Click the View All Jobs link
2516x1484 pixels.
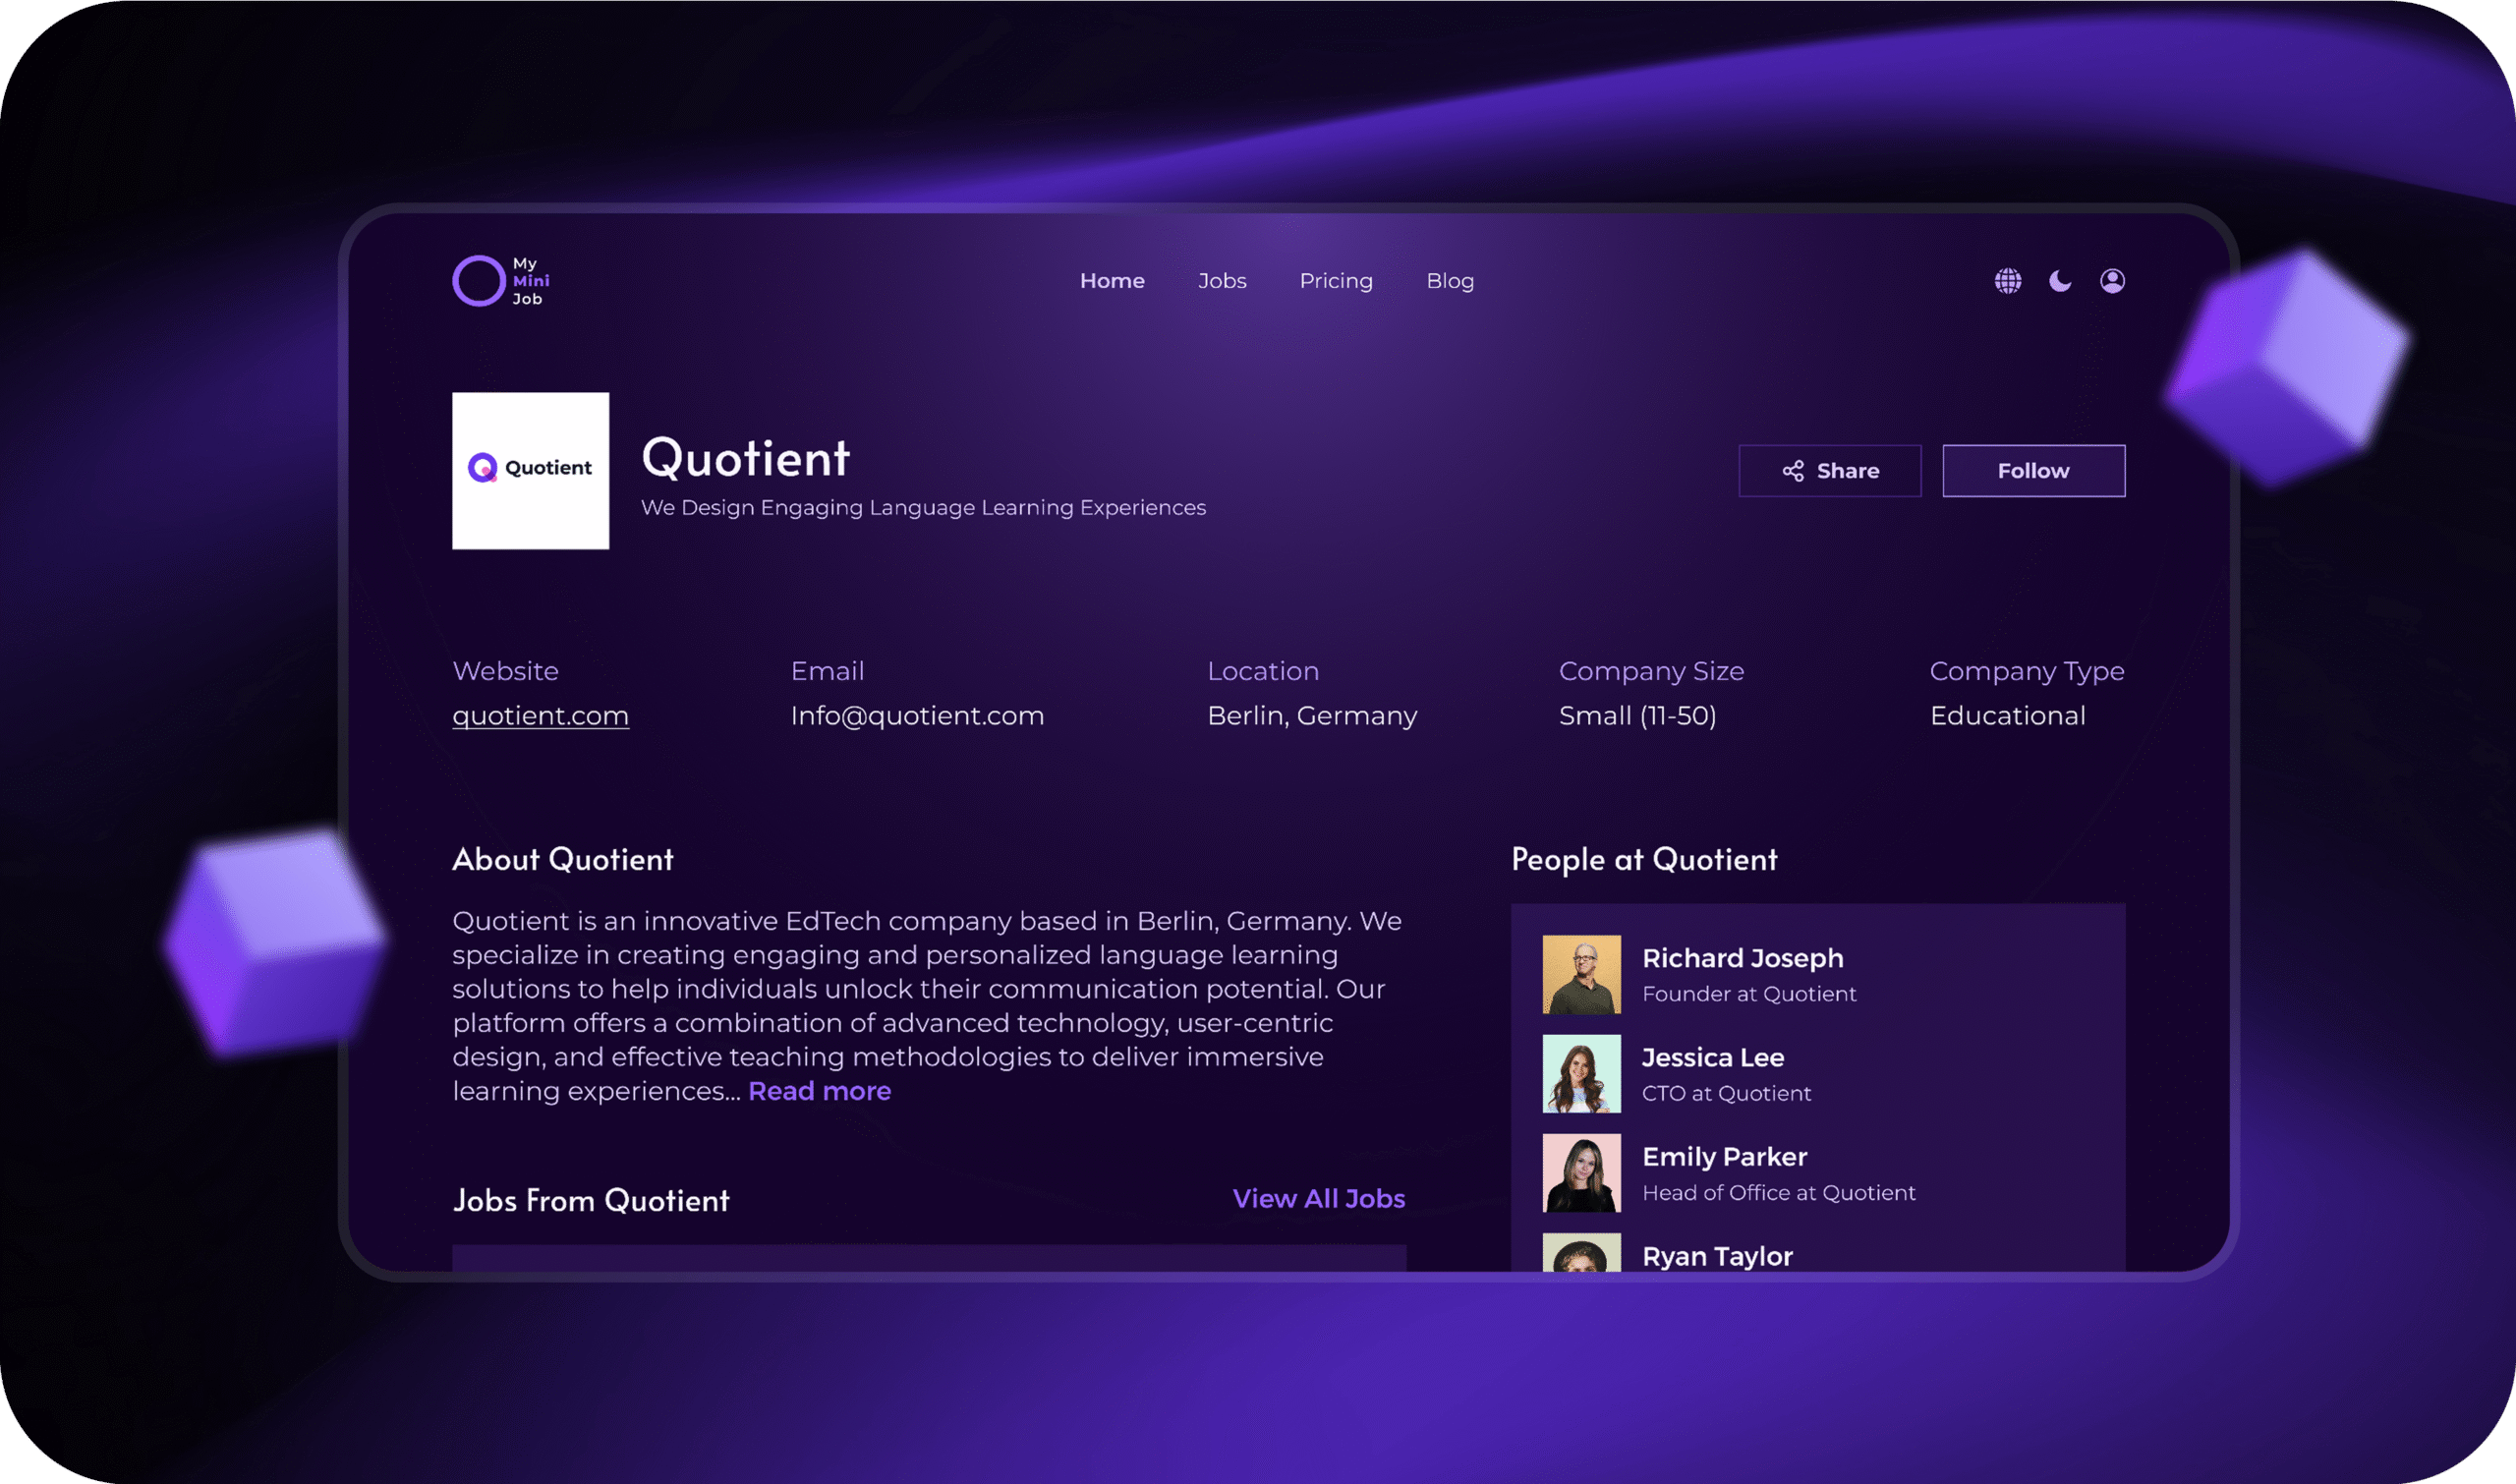tap(1318, 1199)
